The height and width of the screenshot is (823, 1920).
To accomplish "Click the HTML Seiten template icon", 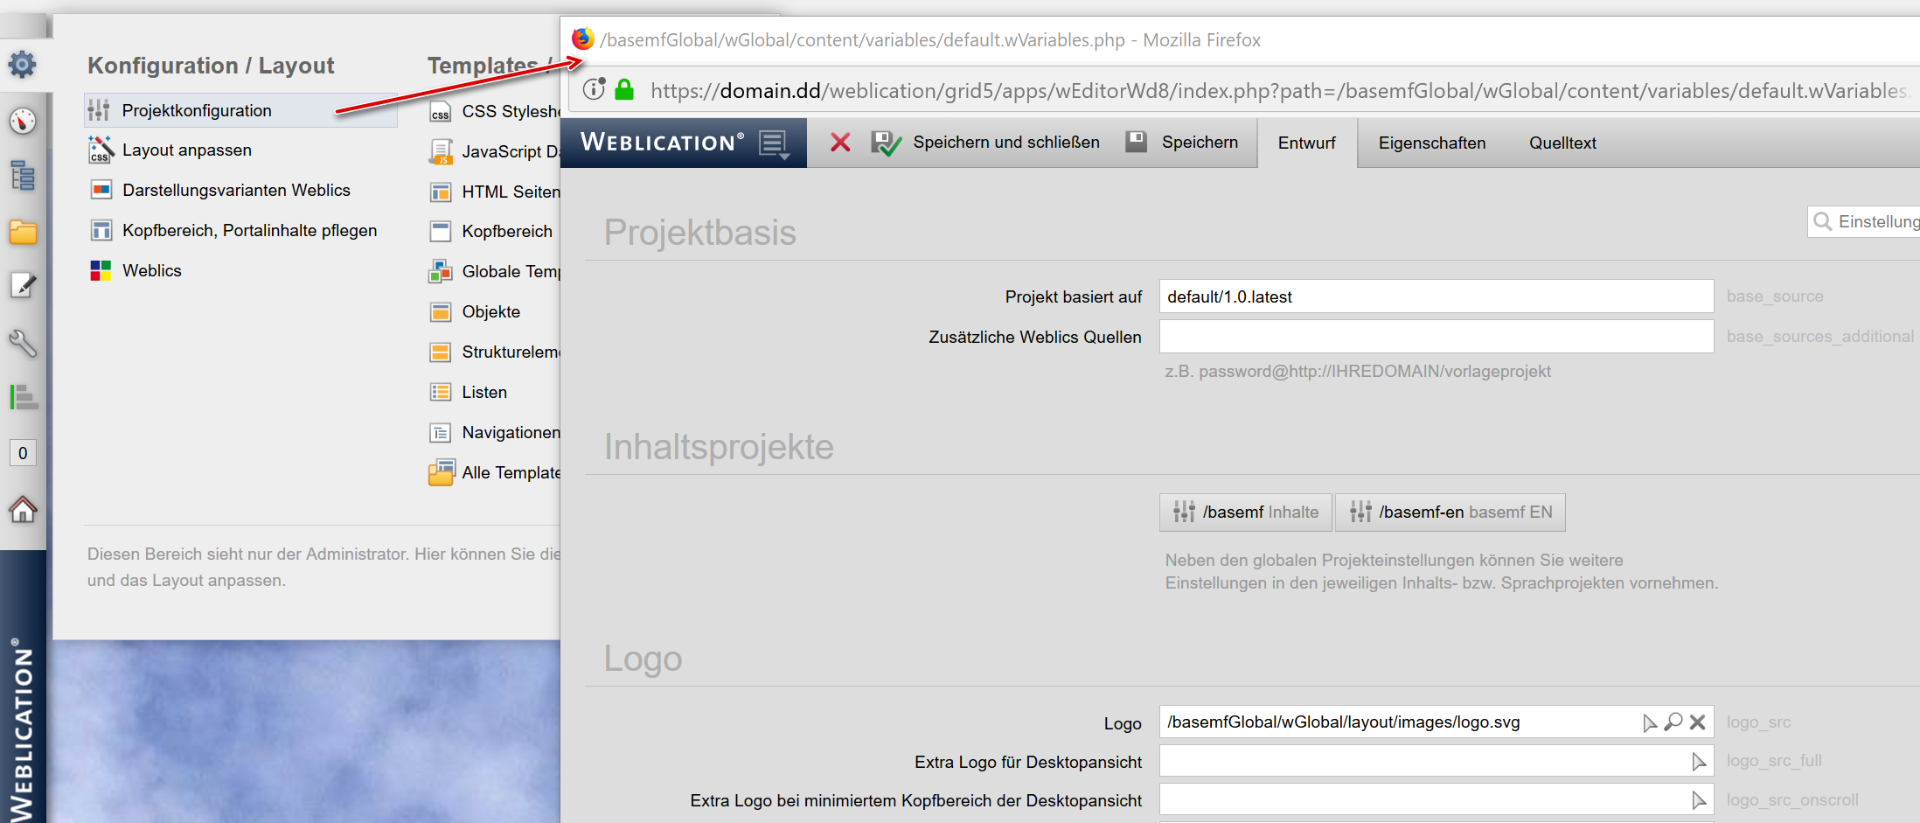I will (440, 192).
